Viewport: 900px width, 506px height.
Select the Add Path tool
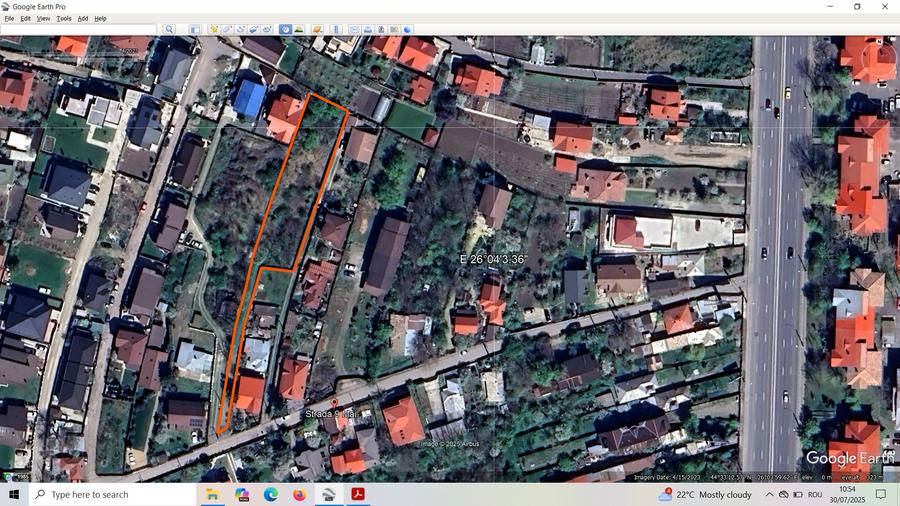pos(240,29)
